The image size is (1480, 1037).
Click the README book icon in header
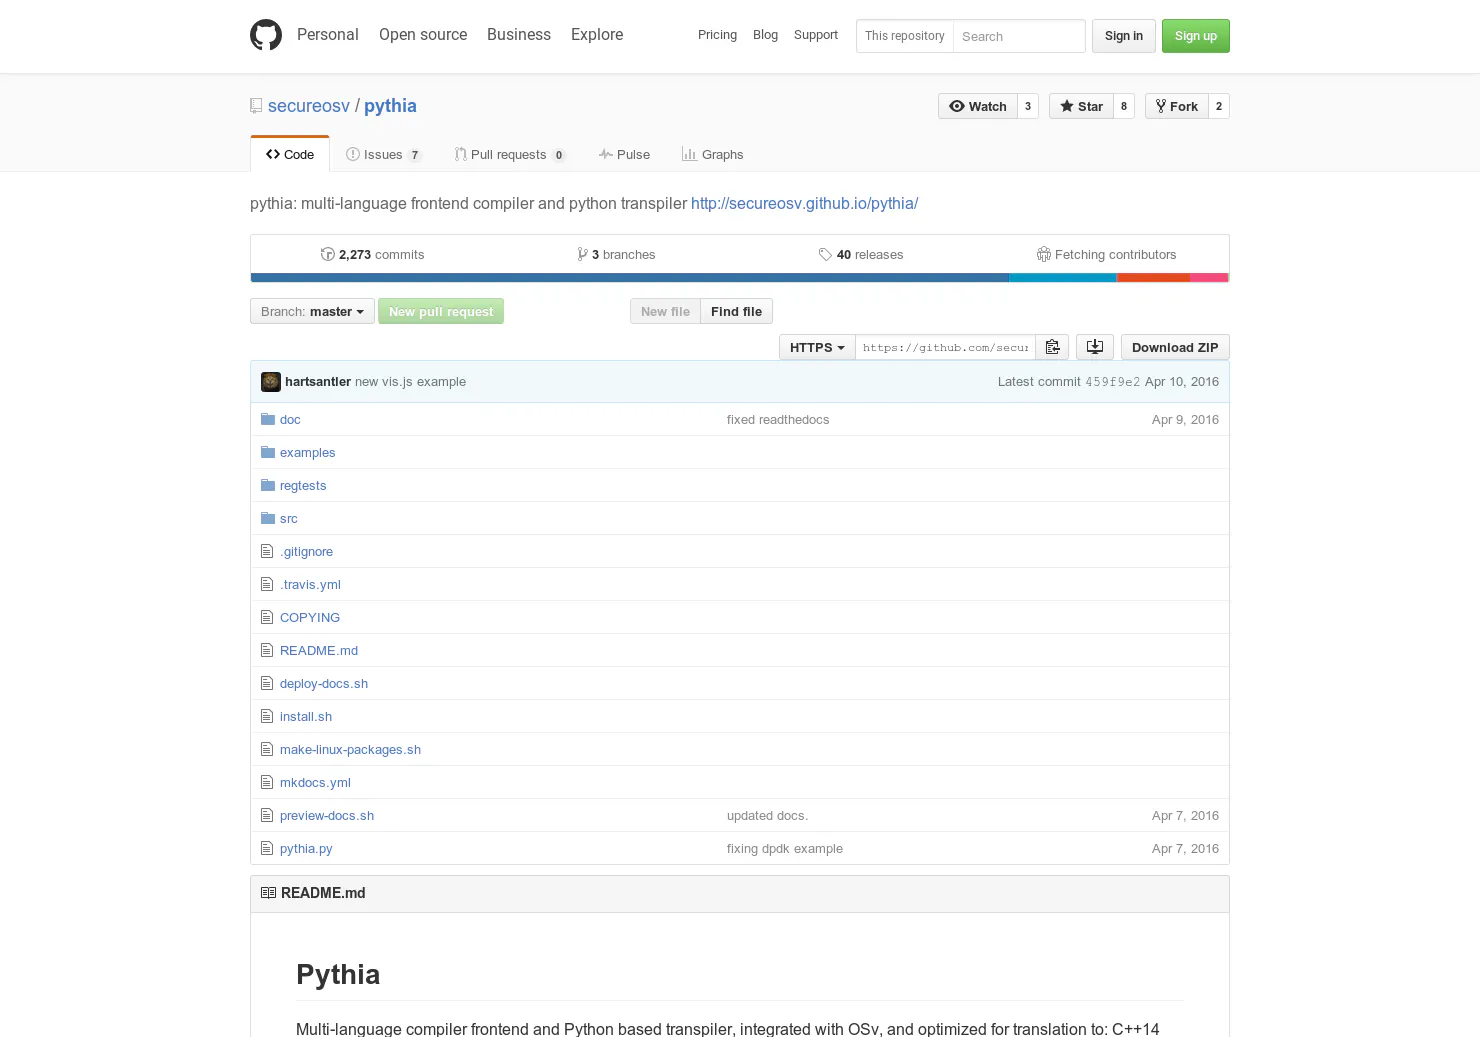(x=268, y=893)
